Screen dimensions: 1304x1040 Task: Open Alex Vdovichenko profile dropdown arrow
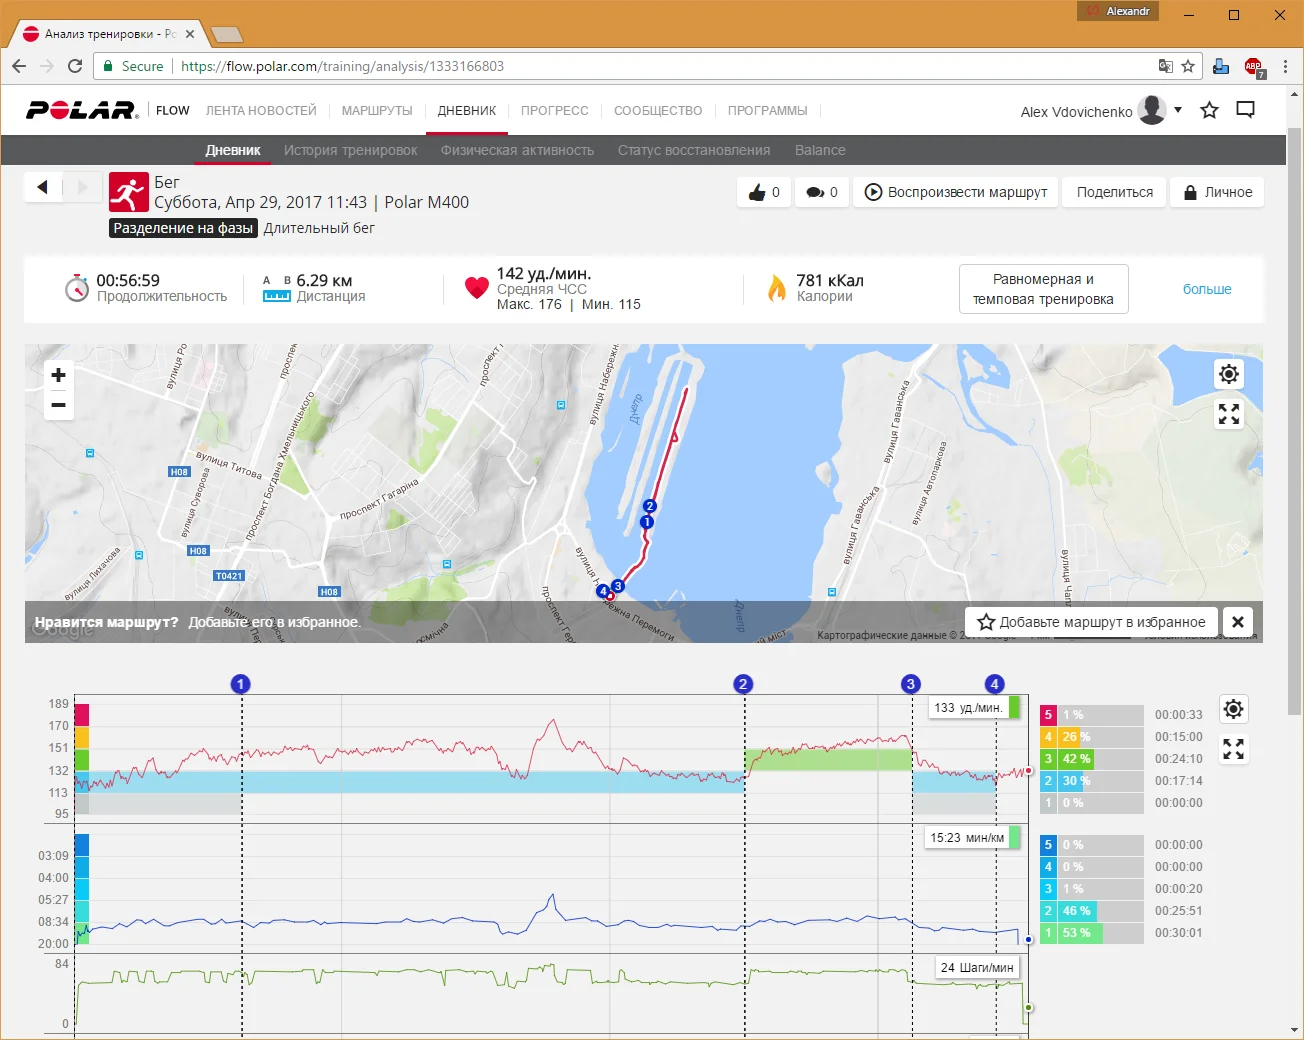[x=1178, y=110]
